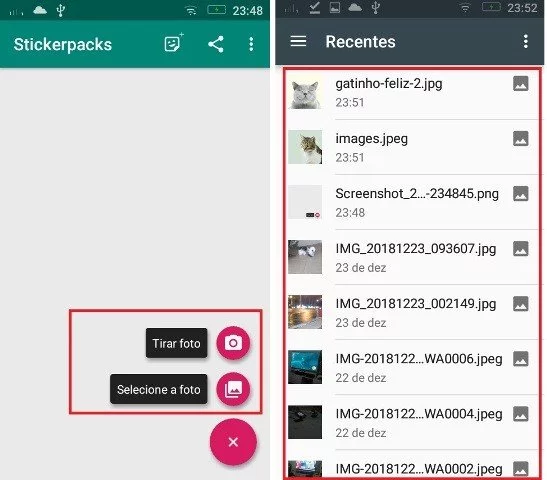The image size is (547, 480).
Task: Tap the image type icon beside images.jpeg
Action: click(520, 138)
